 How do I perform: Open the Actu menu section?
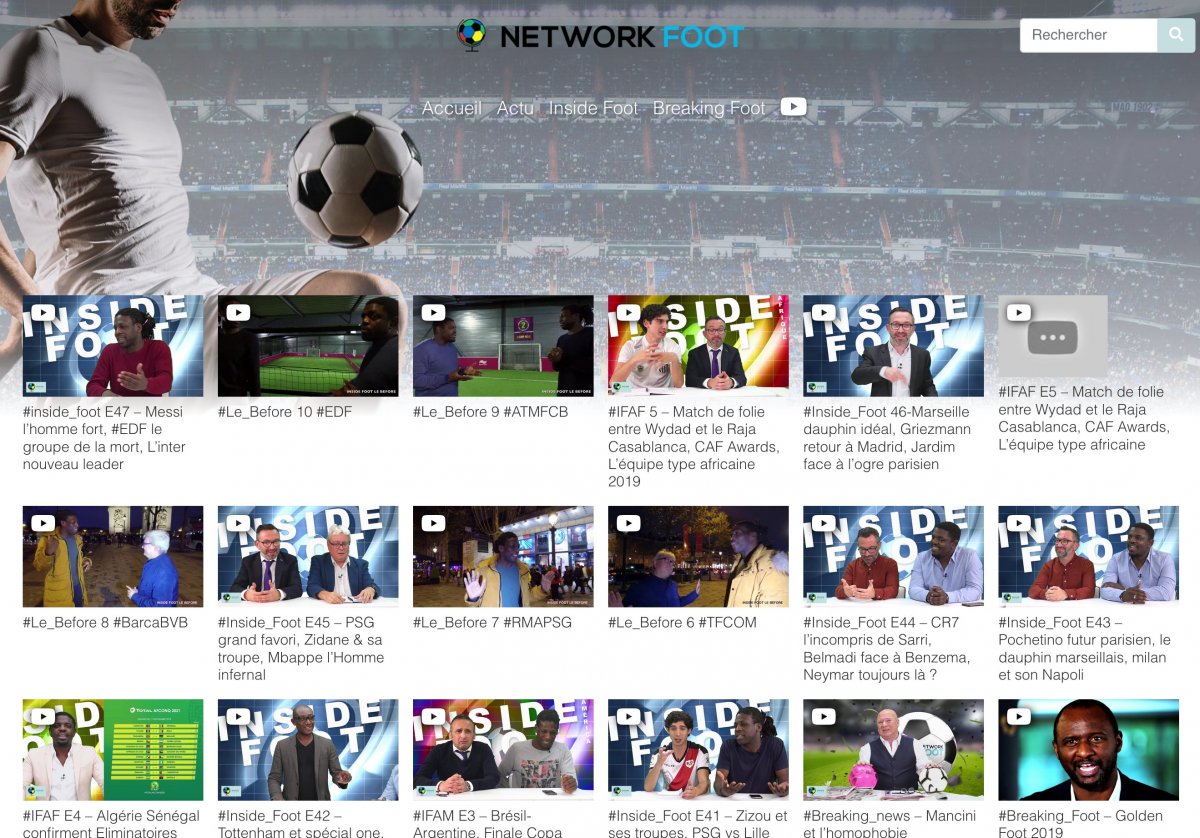(x=515, y=108)
